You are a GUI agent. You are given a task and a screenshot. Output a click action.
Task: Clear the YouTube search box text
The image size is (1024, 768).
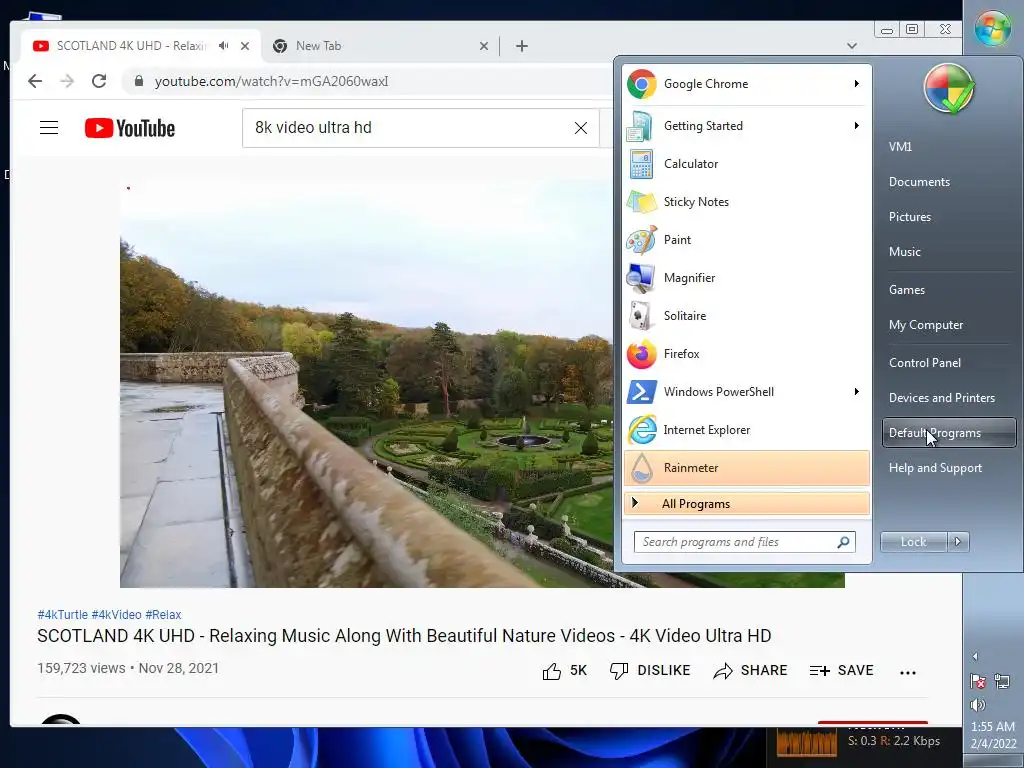(x=581, y=128)
